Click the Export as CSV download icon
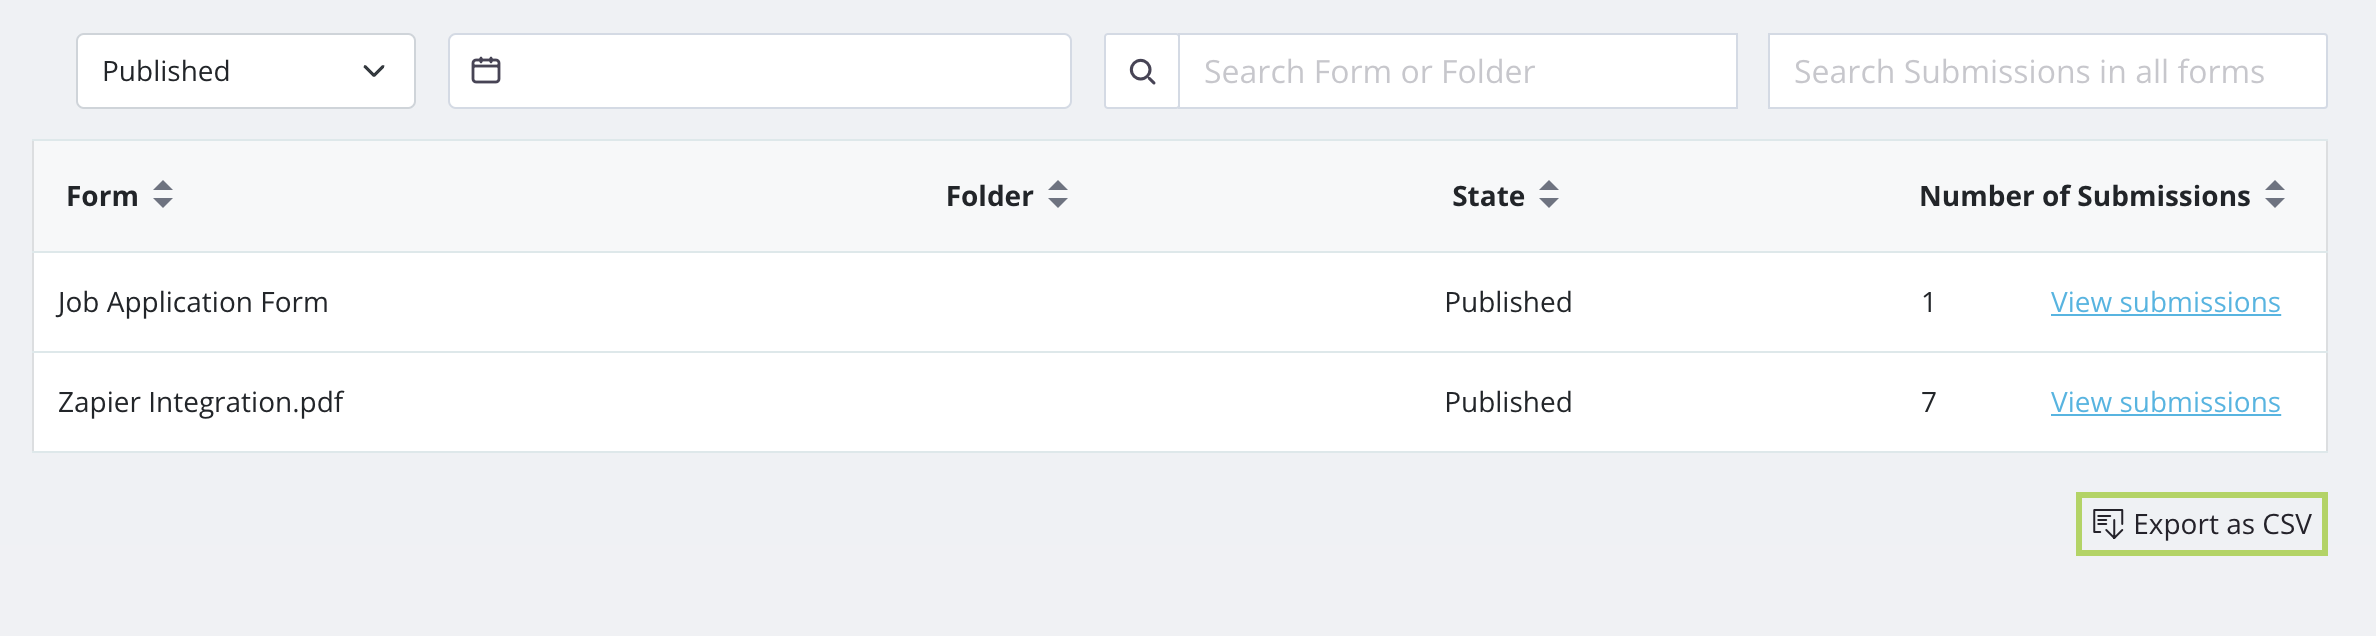The image size is (2376, 636). point(2108,524)
